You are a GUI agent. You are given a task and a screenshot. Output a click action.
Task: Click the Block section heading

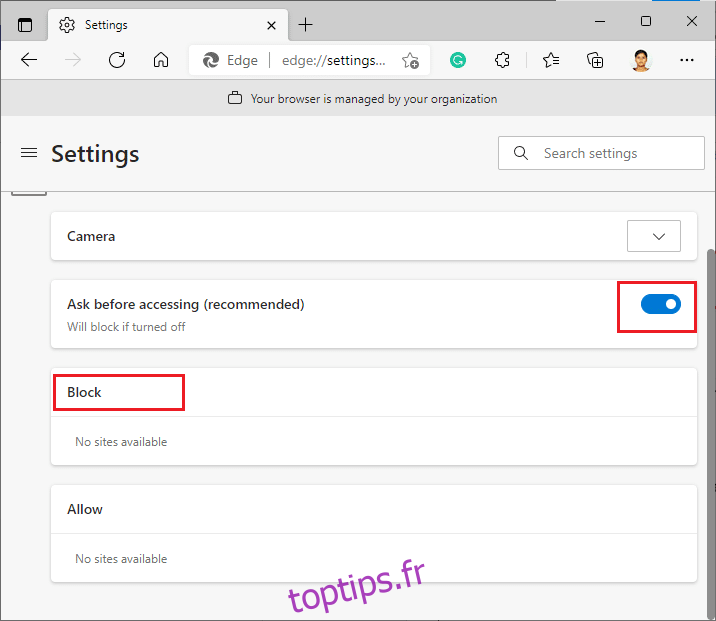pyautogui.click(x=84, y=392)
